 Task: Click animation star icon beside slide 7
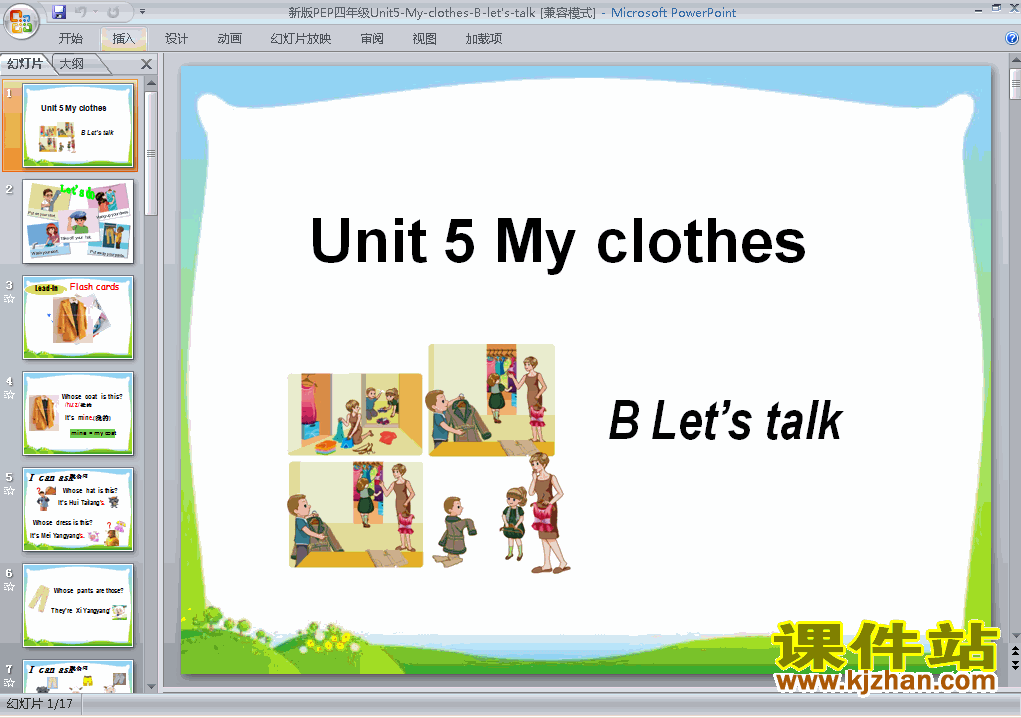(9, 682)
